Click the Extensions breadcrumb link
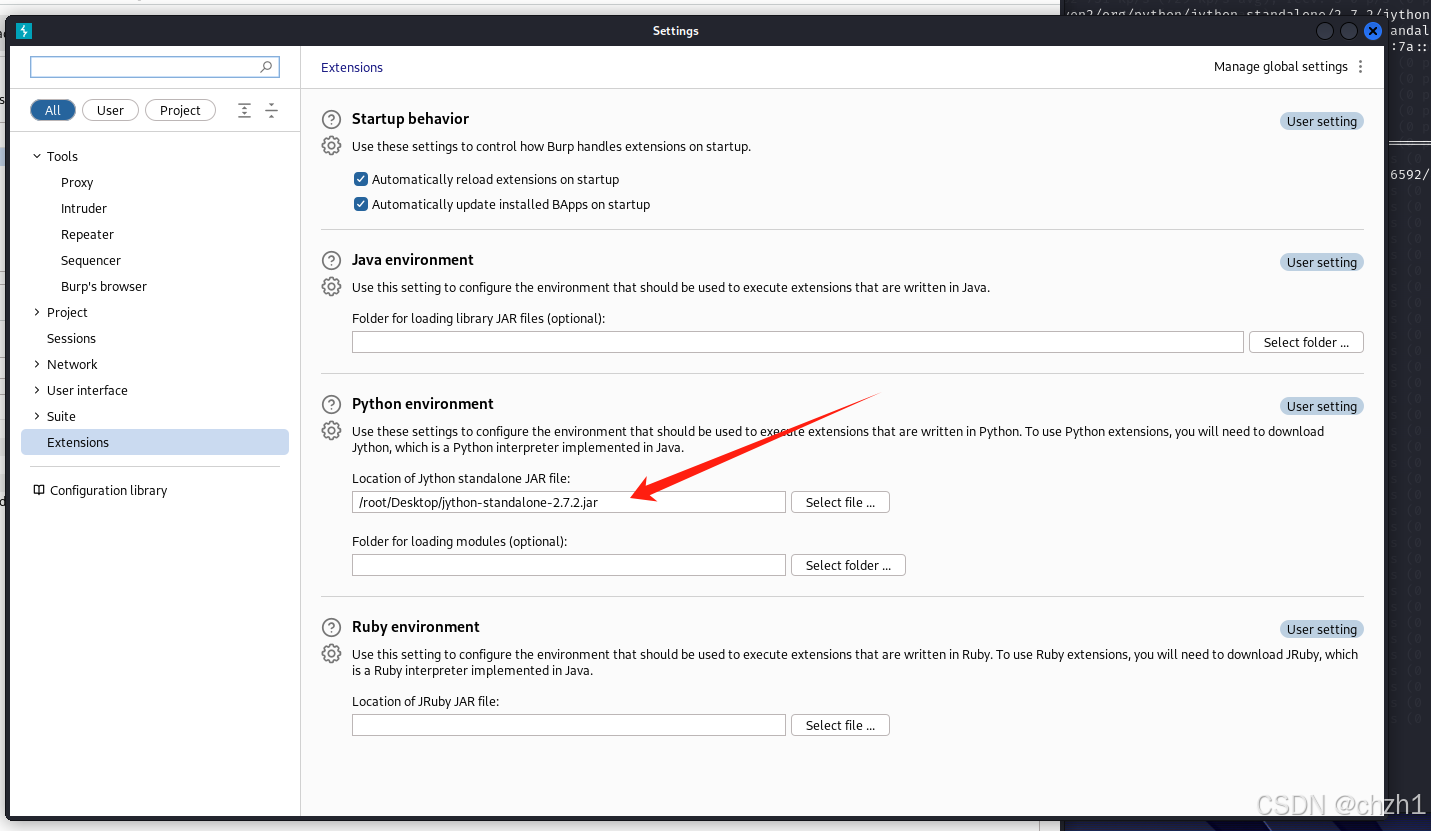This screenshot has width=1431, height=831. point(352,67)
